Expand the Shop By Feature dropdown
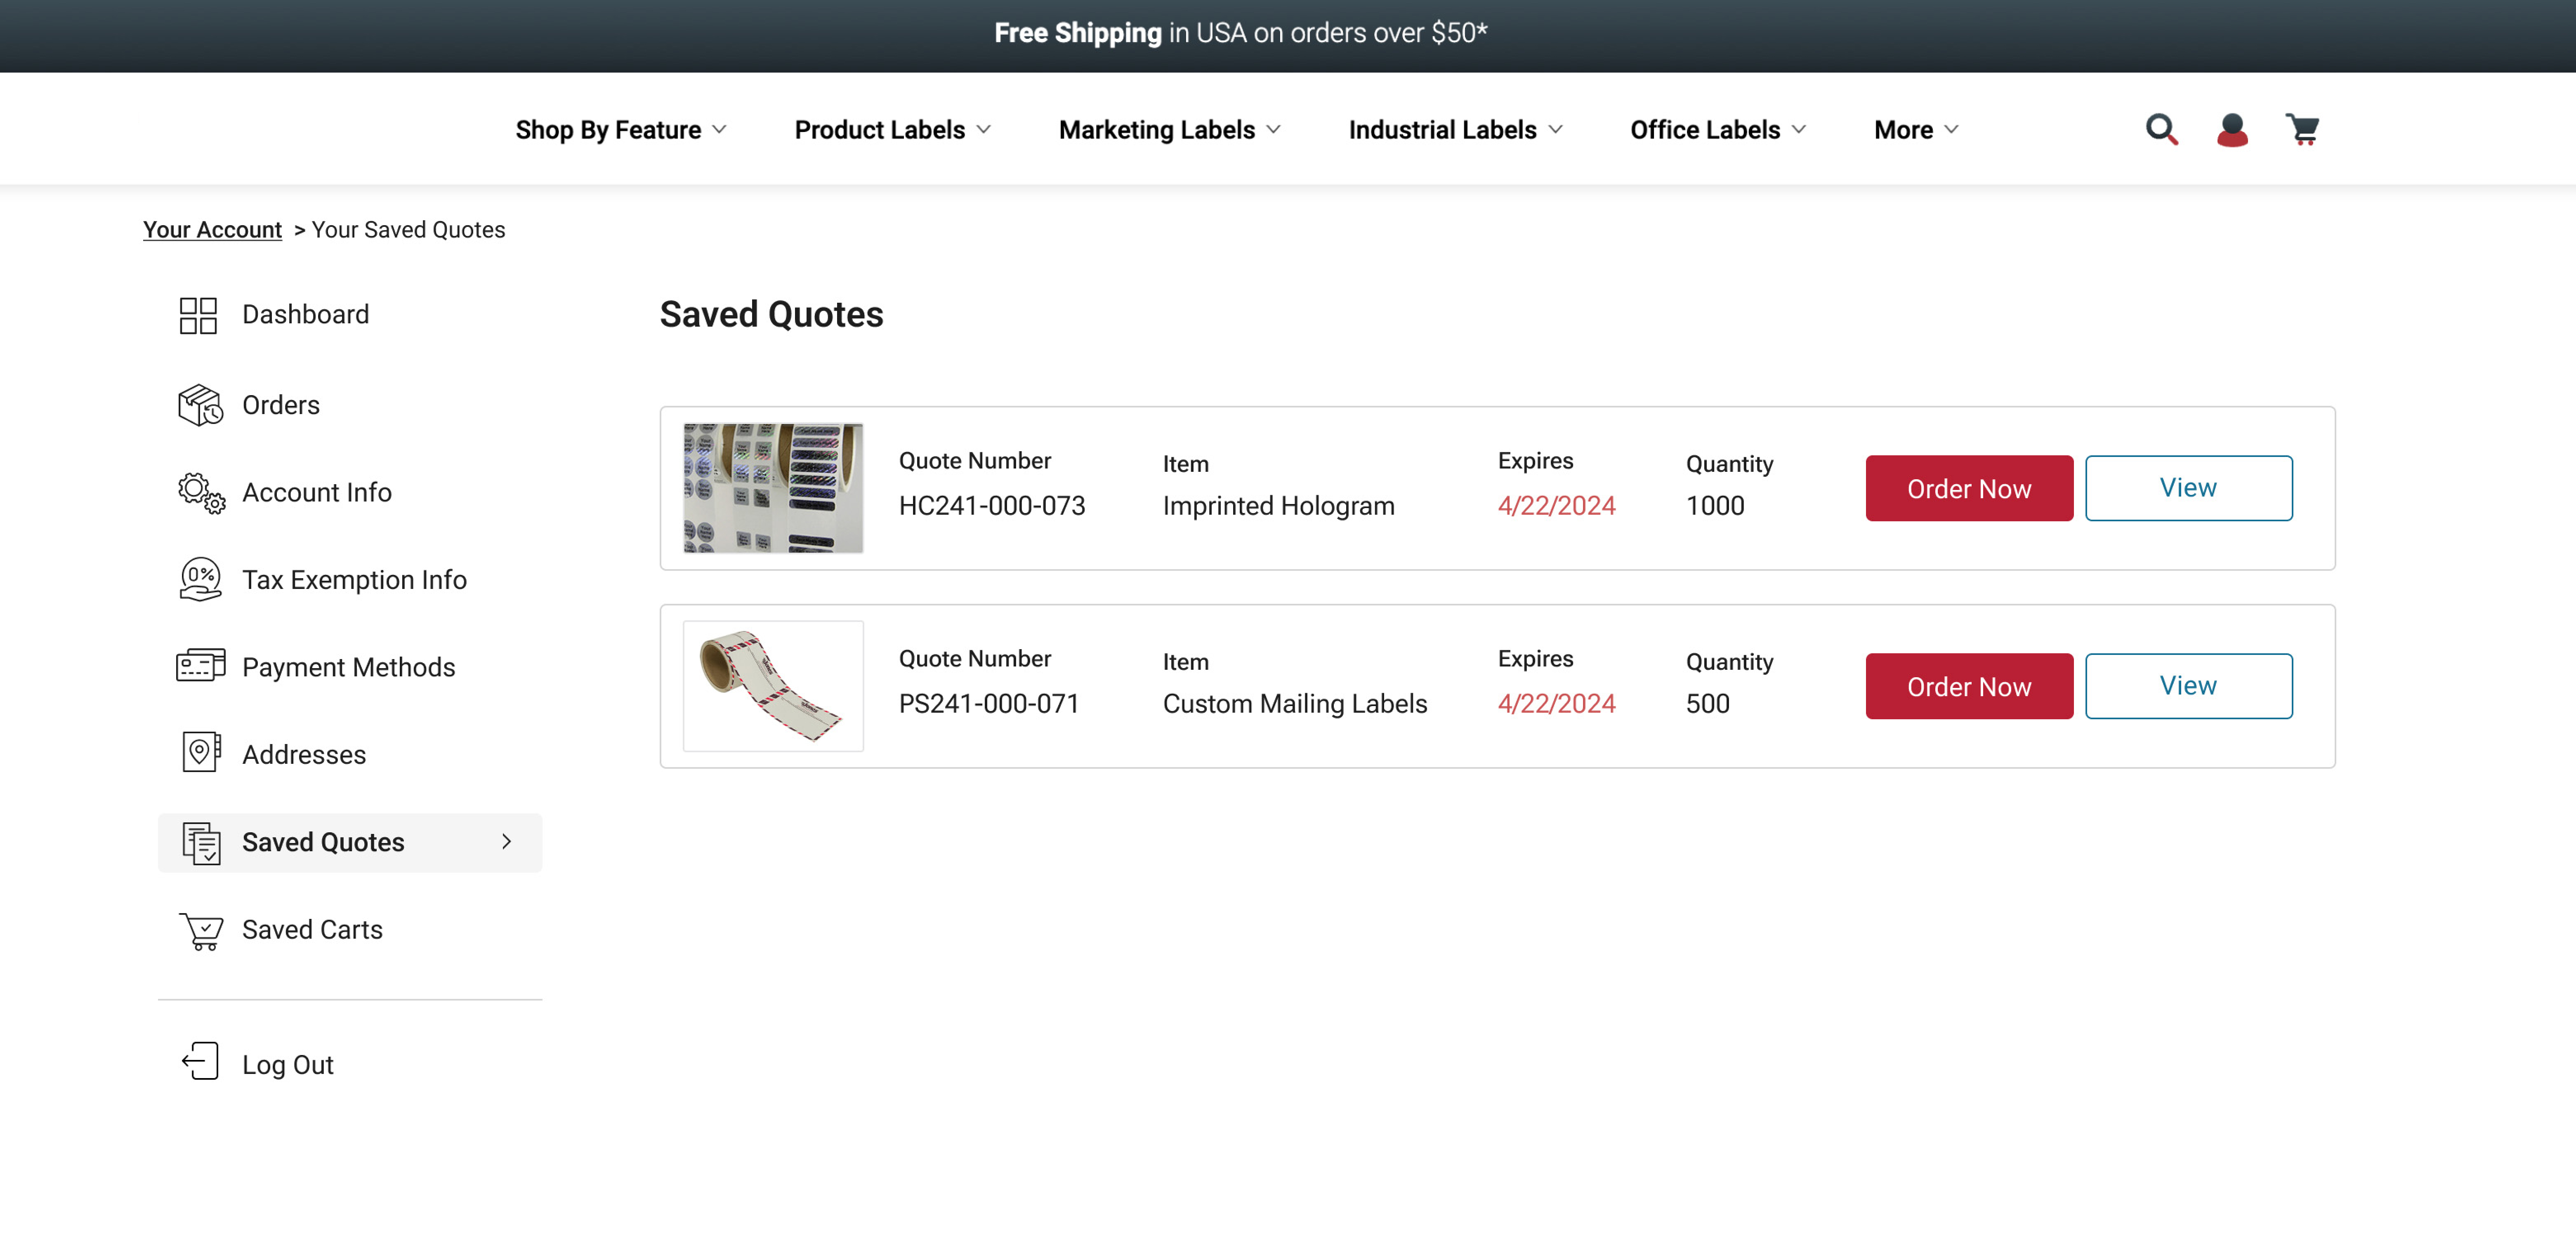This screenshot has height=1248, width=2576. [x=620, y=130]
